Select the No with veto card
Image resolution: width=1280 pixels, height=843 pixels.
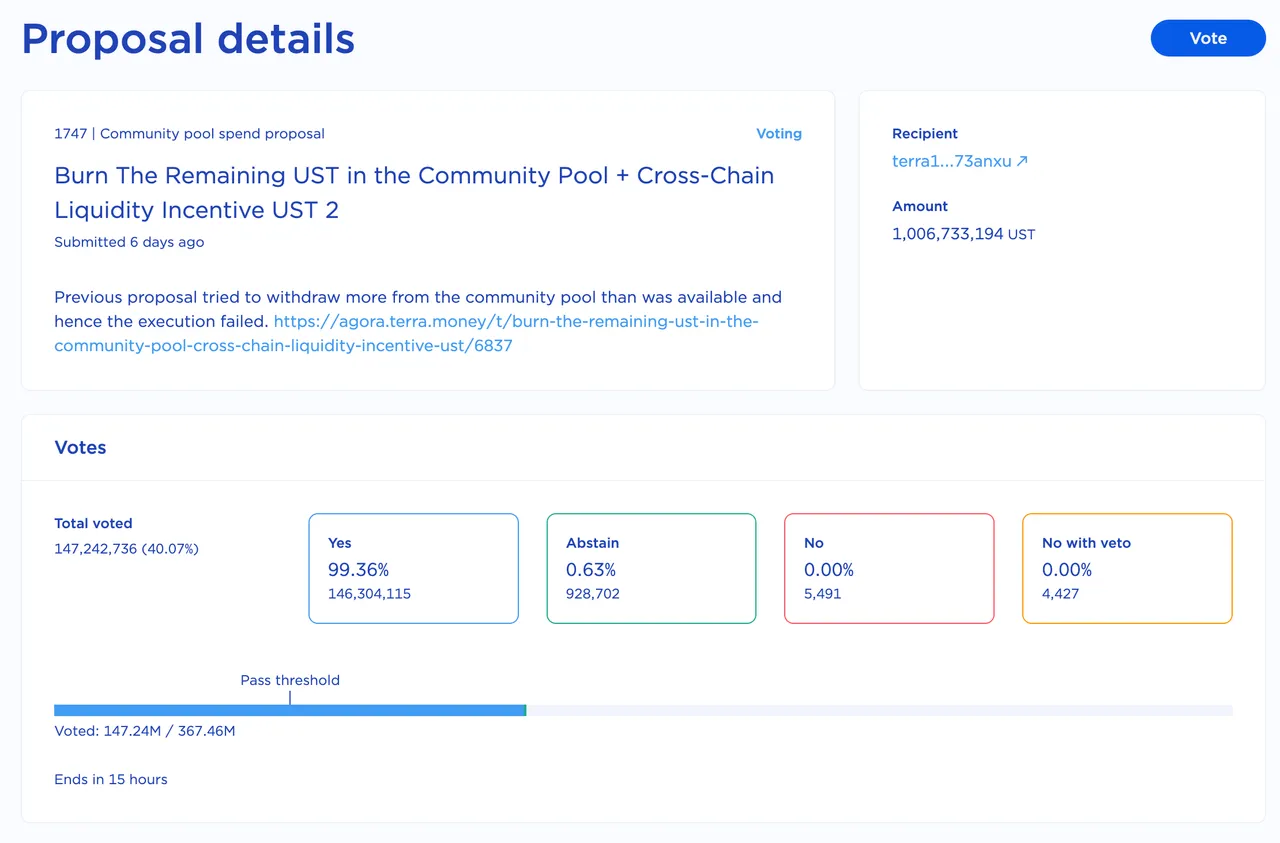click(x=1127, y=569)
